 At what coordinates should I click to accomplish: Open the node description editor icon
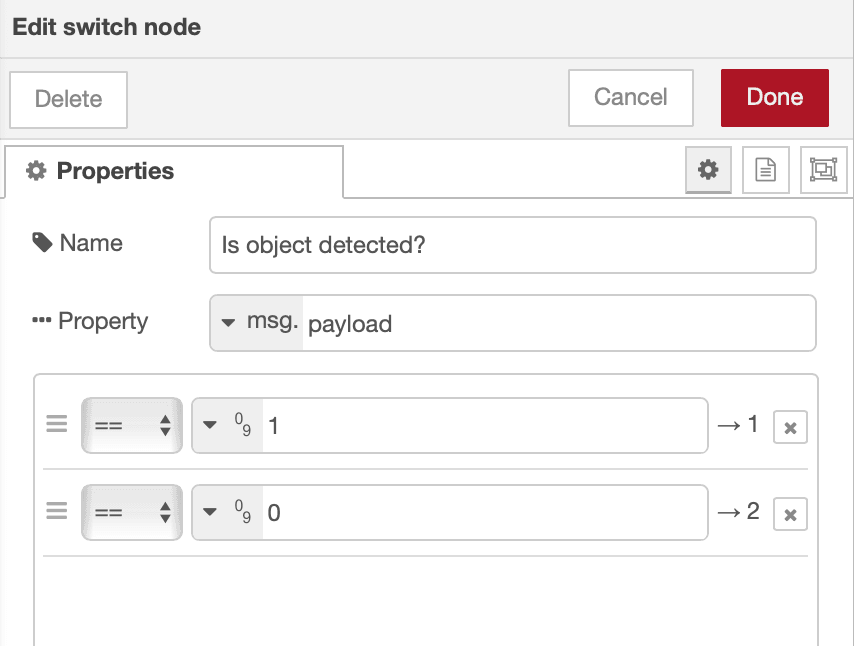pyautogui.click(x=765, y=170)
